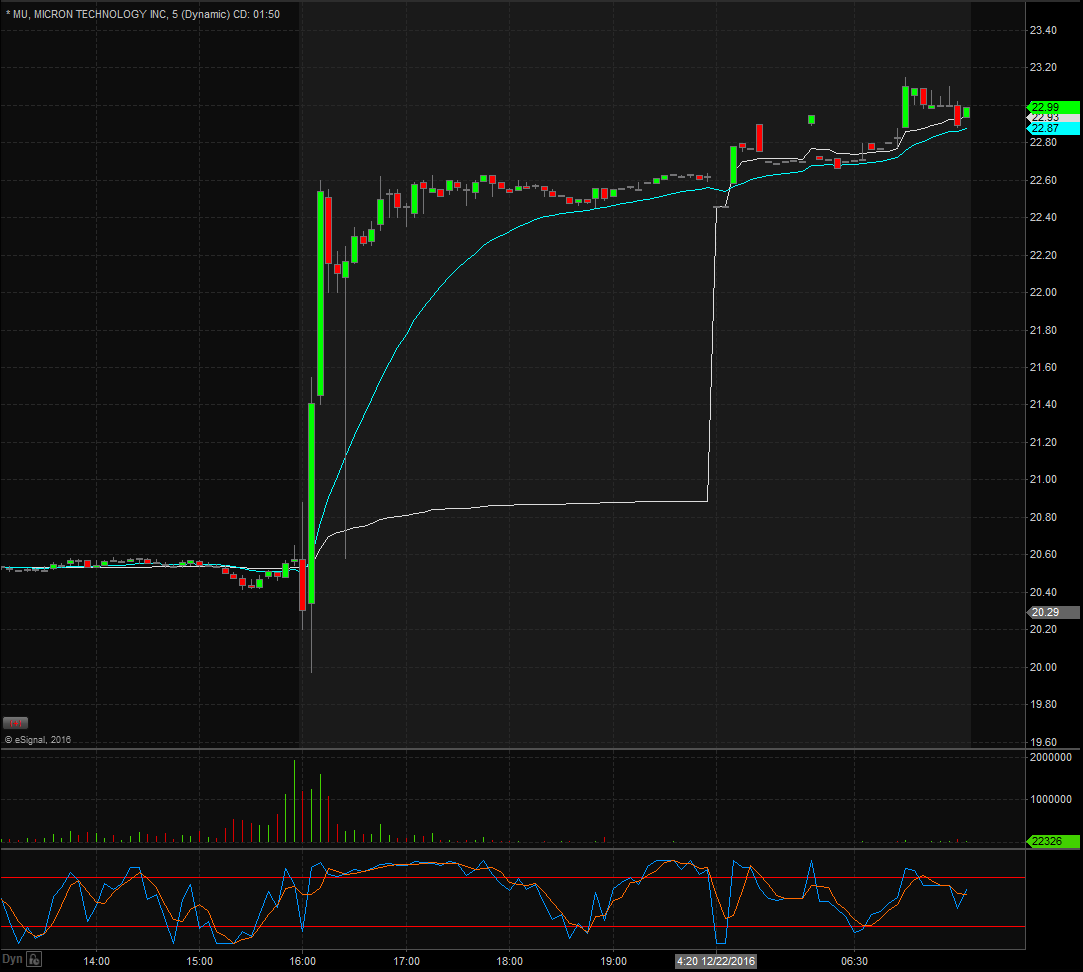Select the 22.87 cyan price marker
The height and width of the screenshot is (972, 1083).
click(1053, 128)
